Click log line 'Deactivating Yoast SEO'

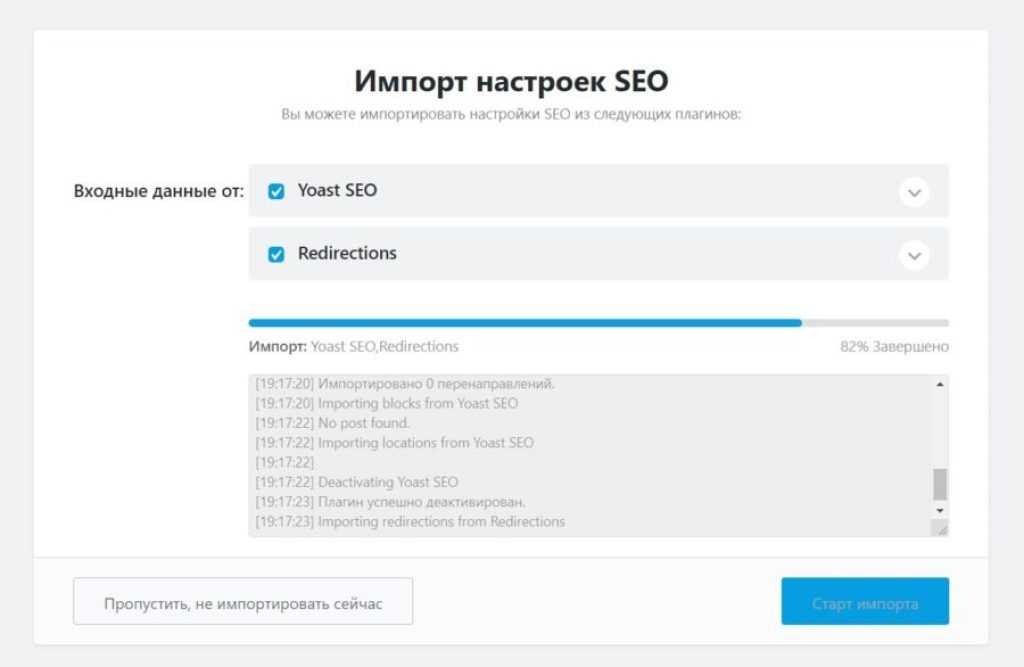(x=357, y=482)
